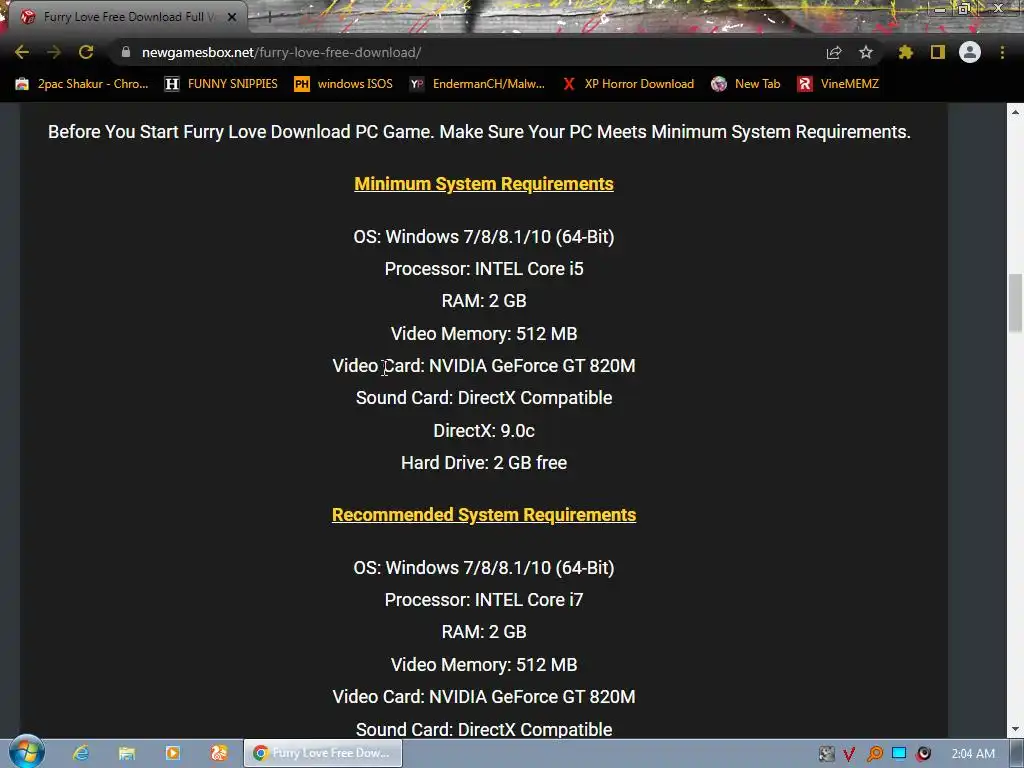
Task: Open the XP Horror Download bookmark
Action: pos(628,84)
